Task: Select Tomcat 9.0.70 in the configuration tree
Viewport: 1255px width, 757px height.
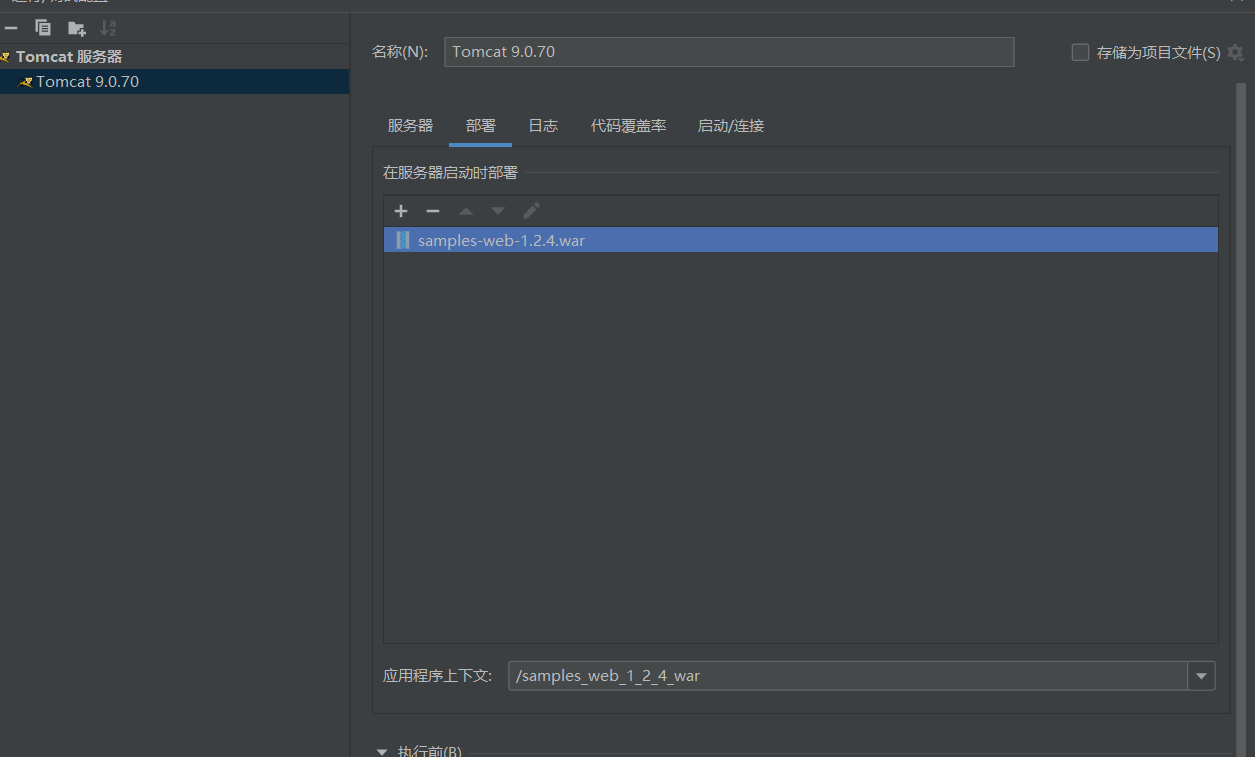Action: tap(87, 82)
